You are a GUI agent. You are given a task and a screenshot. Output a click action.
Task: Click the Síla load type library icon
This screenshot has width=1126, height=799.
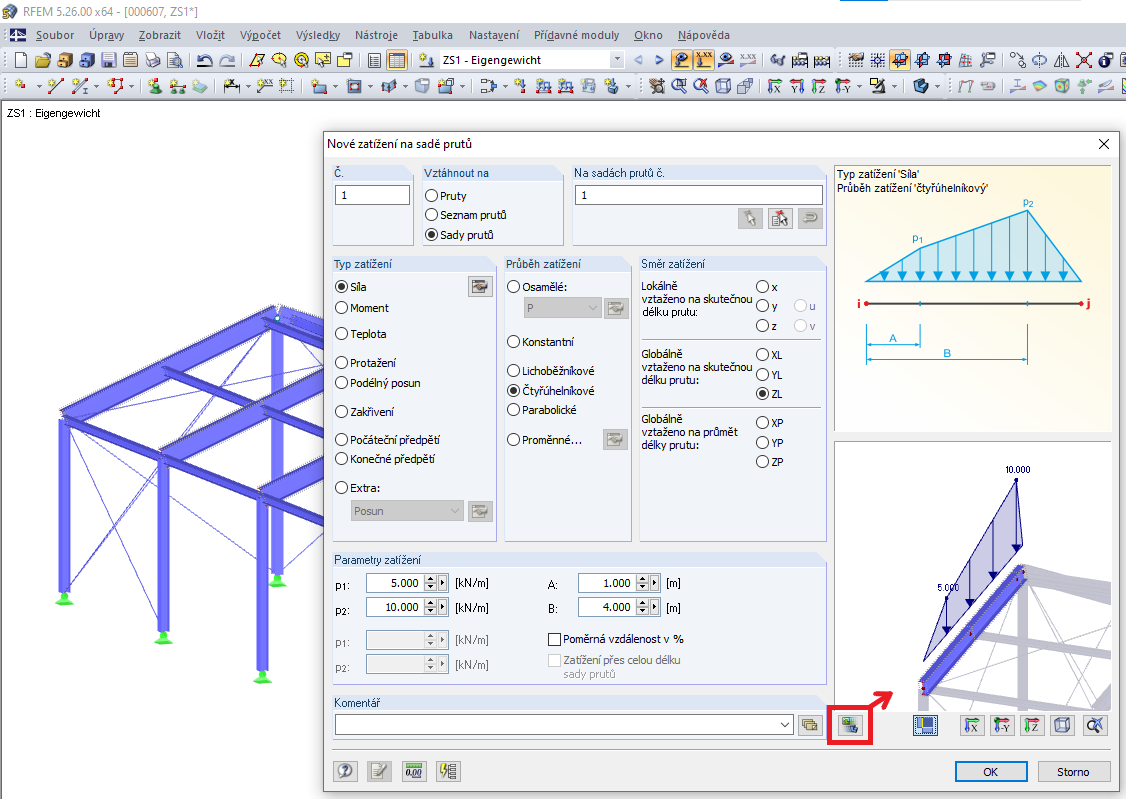tap(480, 286)
